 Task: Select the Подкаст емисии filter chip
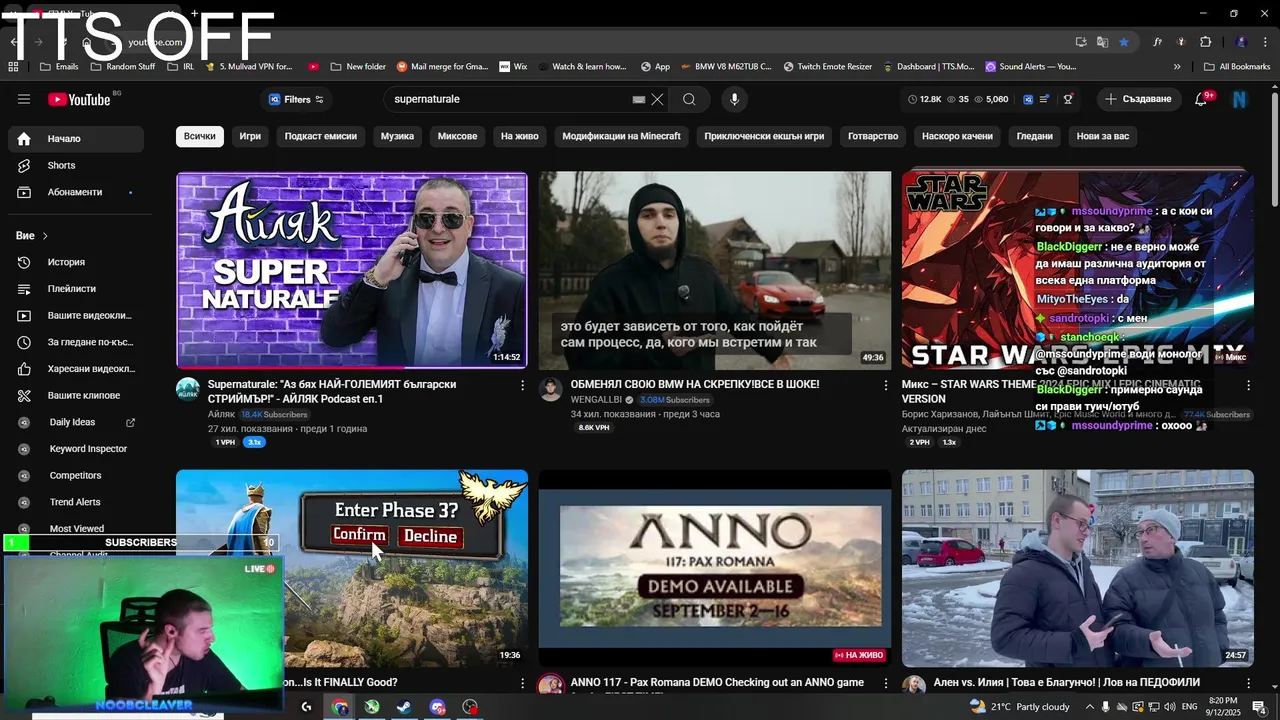click(320, 136)
